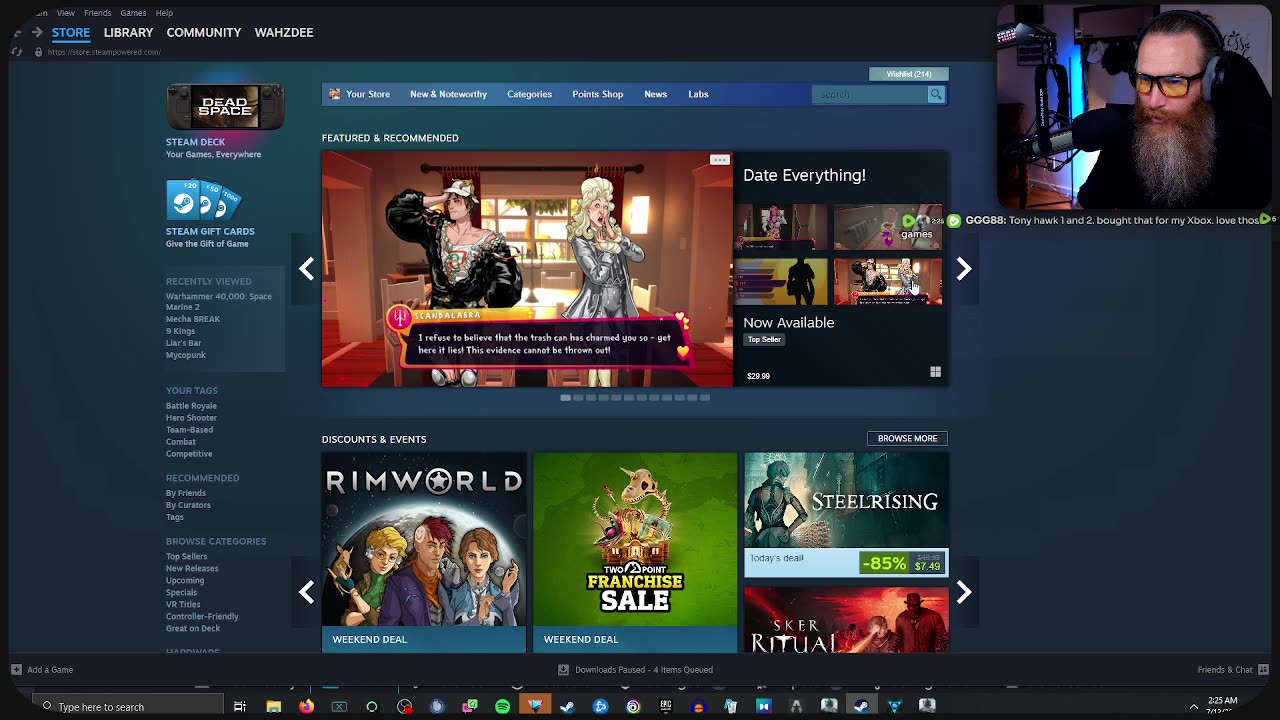Open the Your Store dropdown
Image resolution: width=1280 pixels, height=720 pixels.
click(368, 94)
